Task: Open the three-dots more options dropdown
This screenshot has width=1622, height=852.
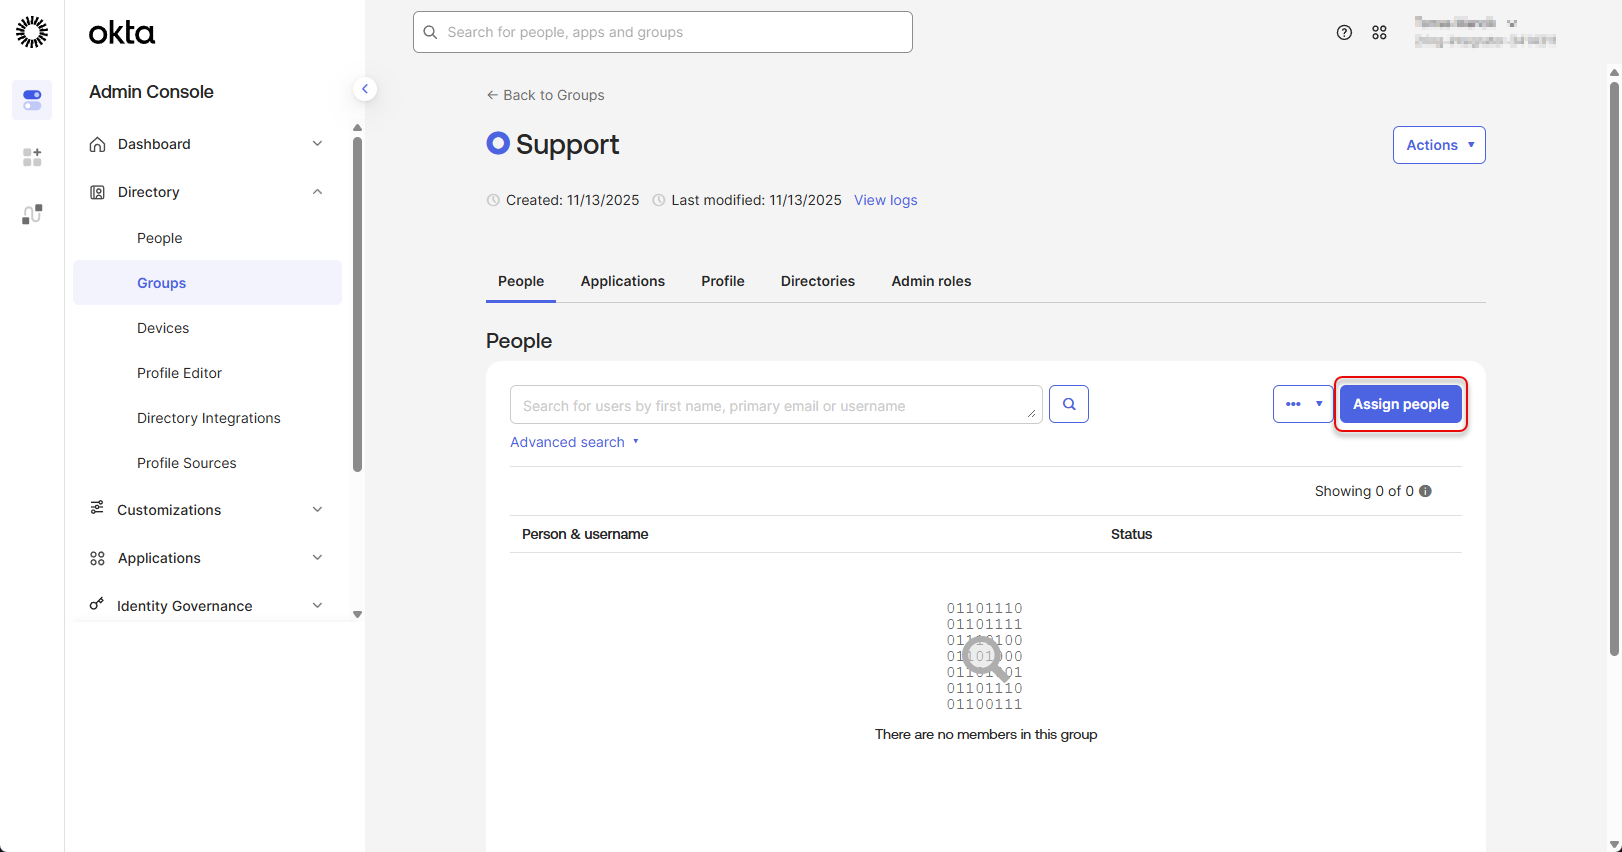Action: (1302, 404)
